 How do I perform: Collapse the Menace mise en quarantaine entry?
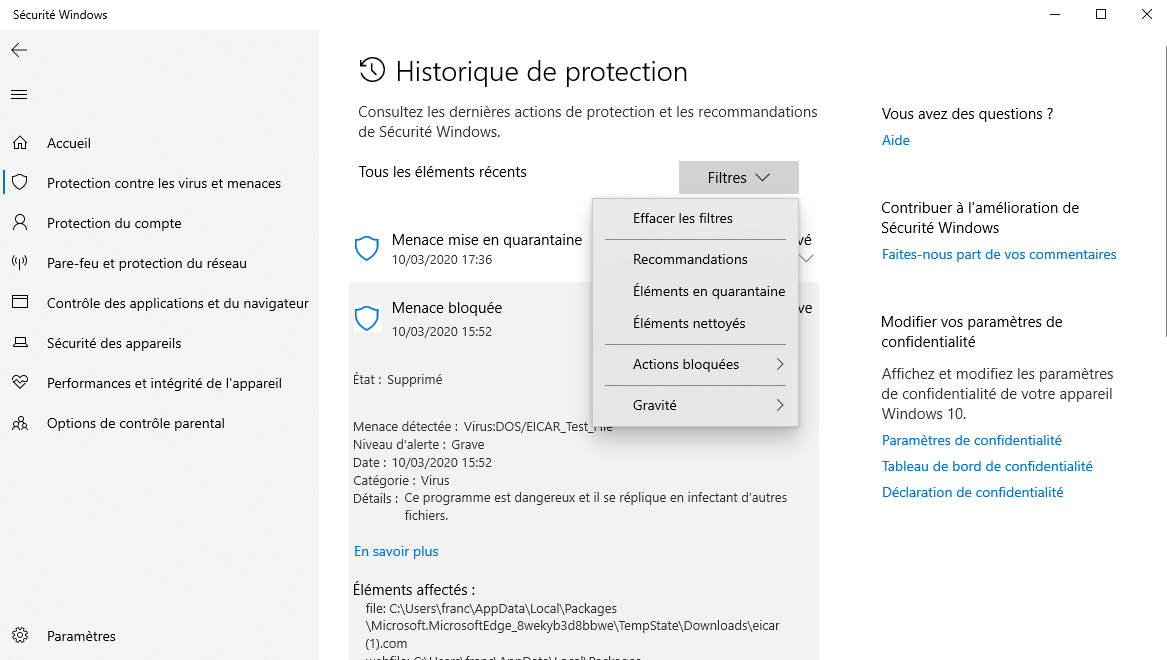coord(806,257)
